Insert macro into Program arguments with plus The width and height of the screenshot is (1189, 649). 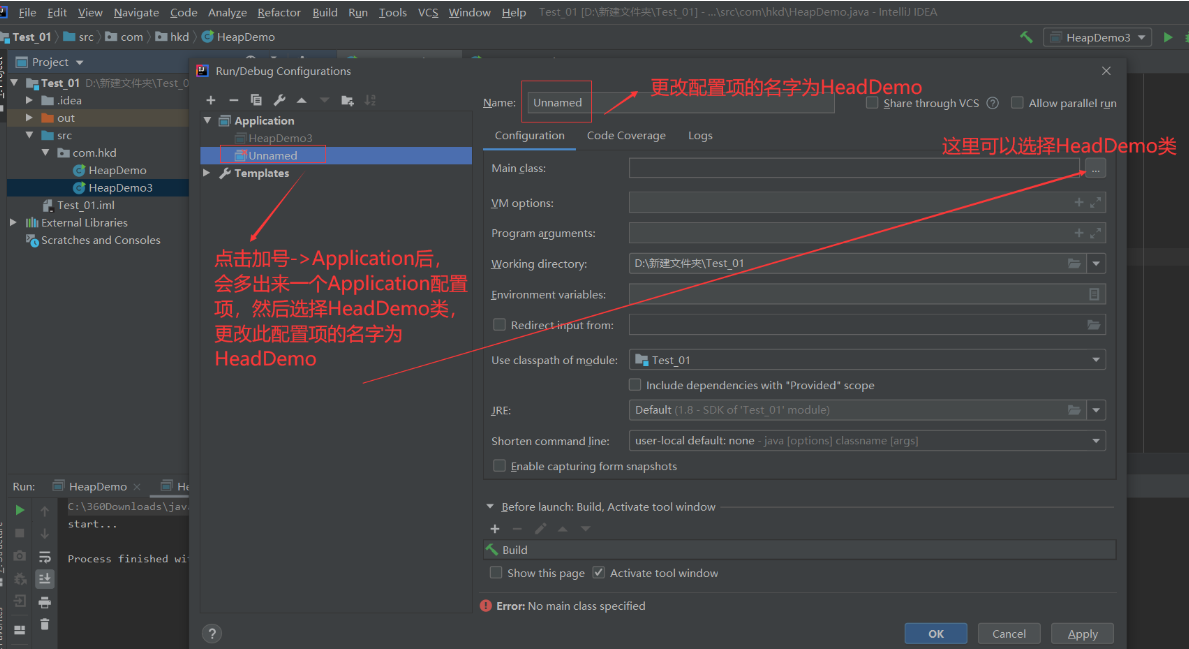point(1078,233)
